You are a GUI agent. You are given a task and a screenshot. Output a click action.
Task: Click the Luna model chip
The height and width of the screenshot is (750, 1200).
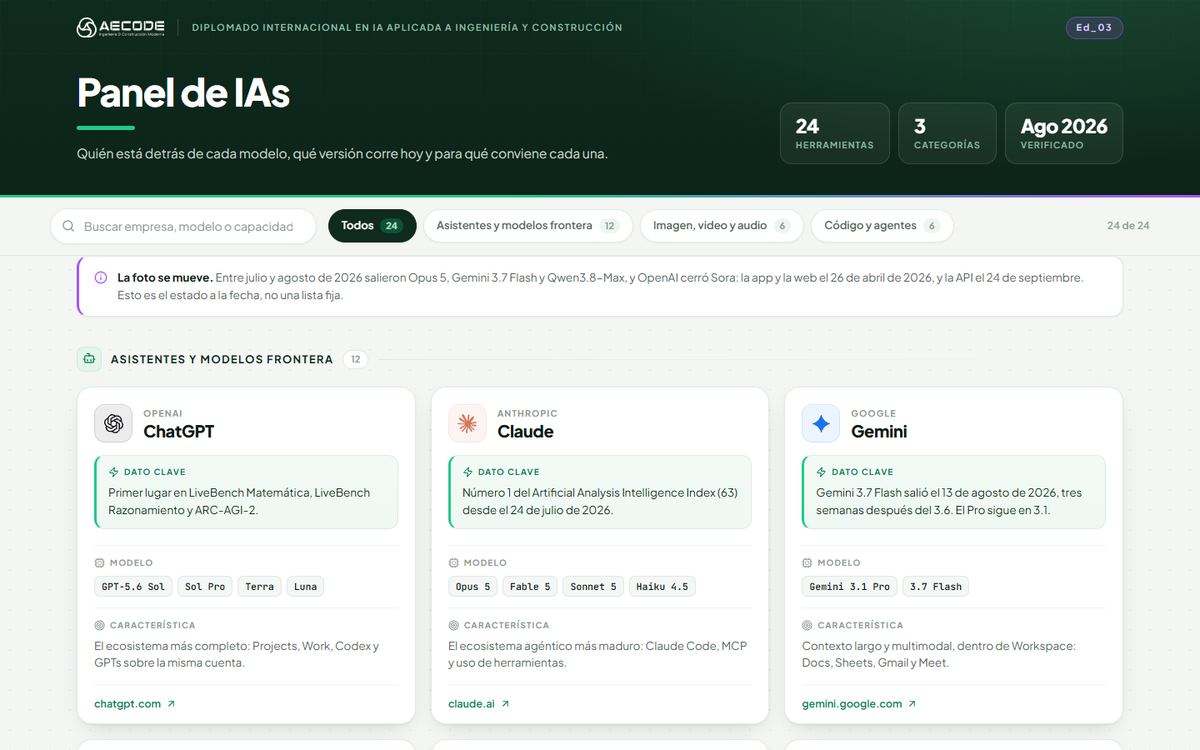coord(306,587)
